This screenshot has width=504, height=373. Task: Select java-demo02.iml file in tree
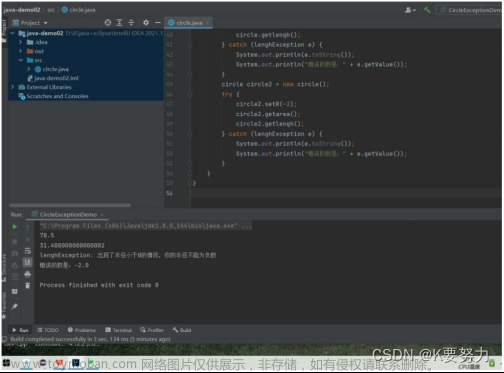53,78
